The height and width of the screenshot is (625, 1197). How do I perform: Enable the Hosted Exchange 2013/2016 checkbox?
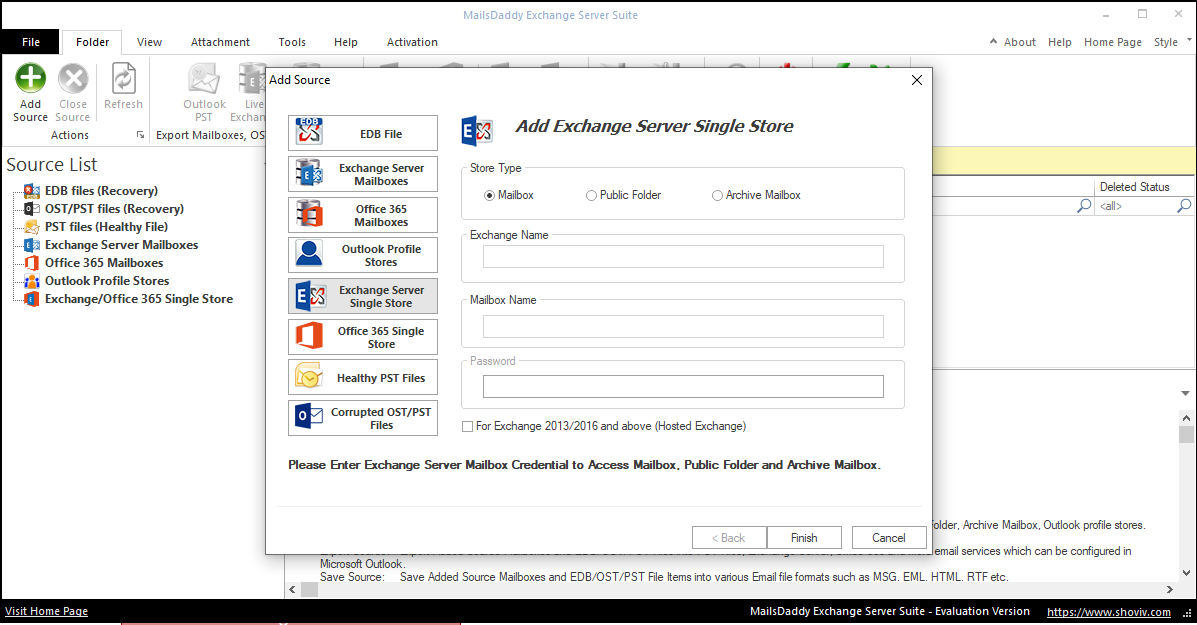pos(468,427)
